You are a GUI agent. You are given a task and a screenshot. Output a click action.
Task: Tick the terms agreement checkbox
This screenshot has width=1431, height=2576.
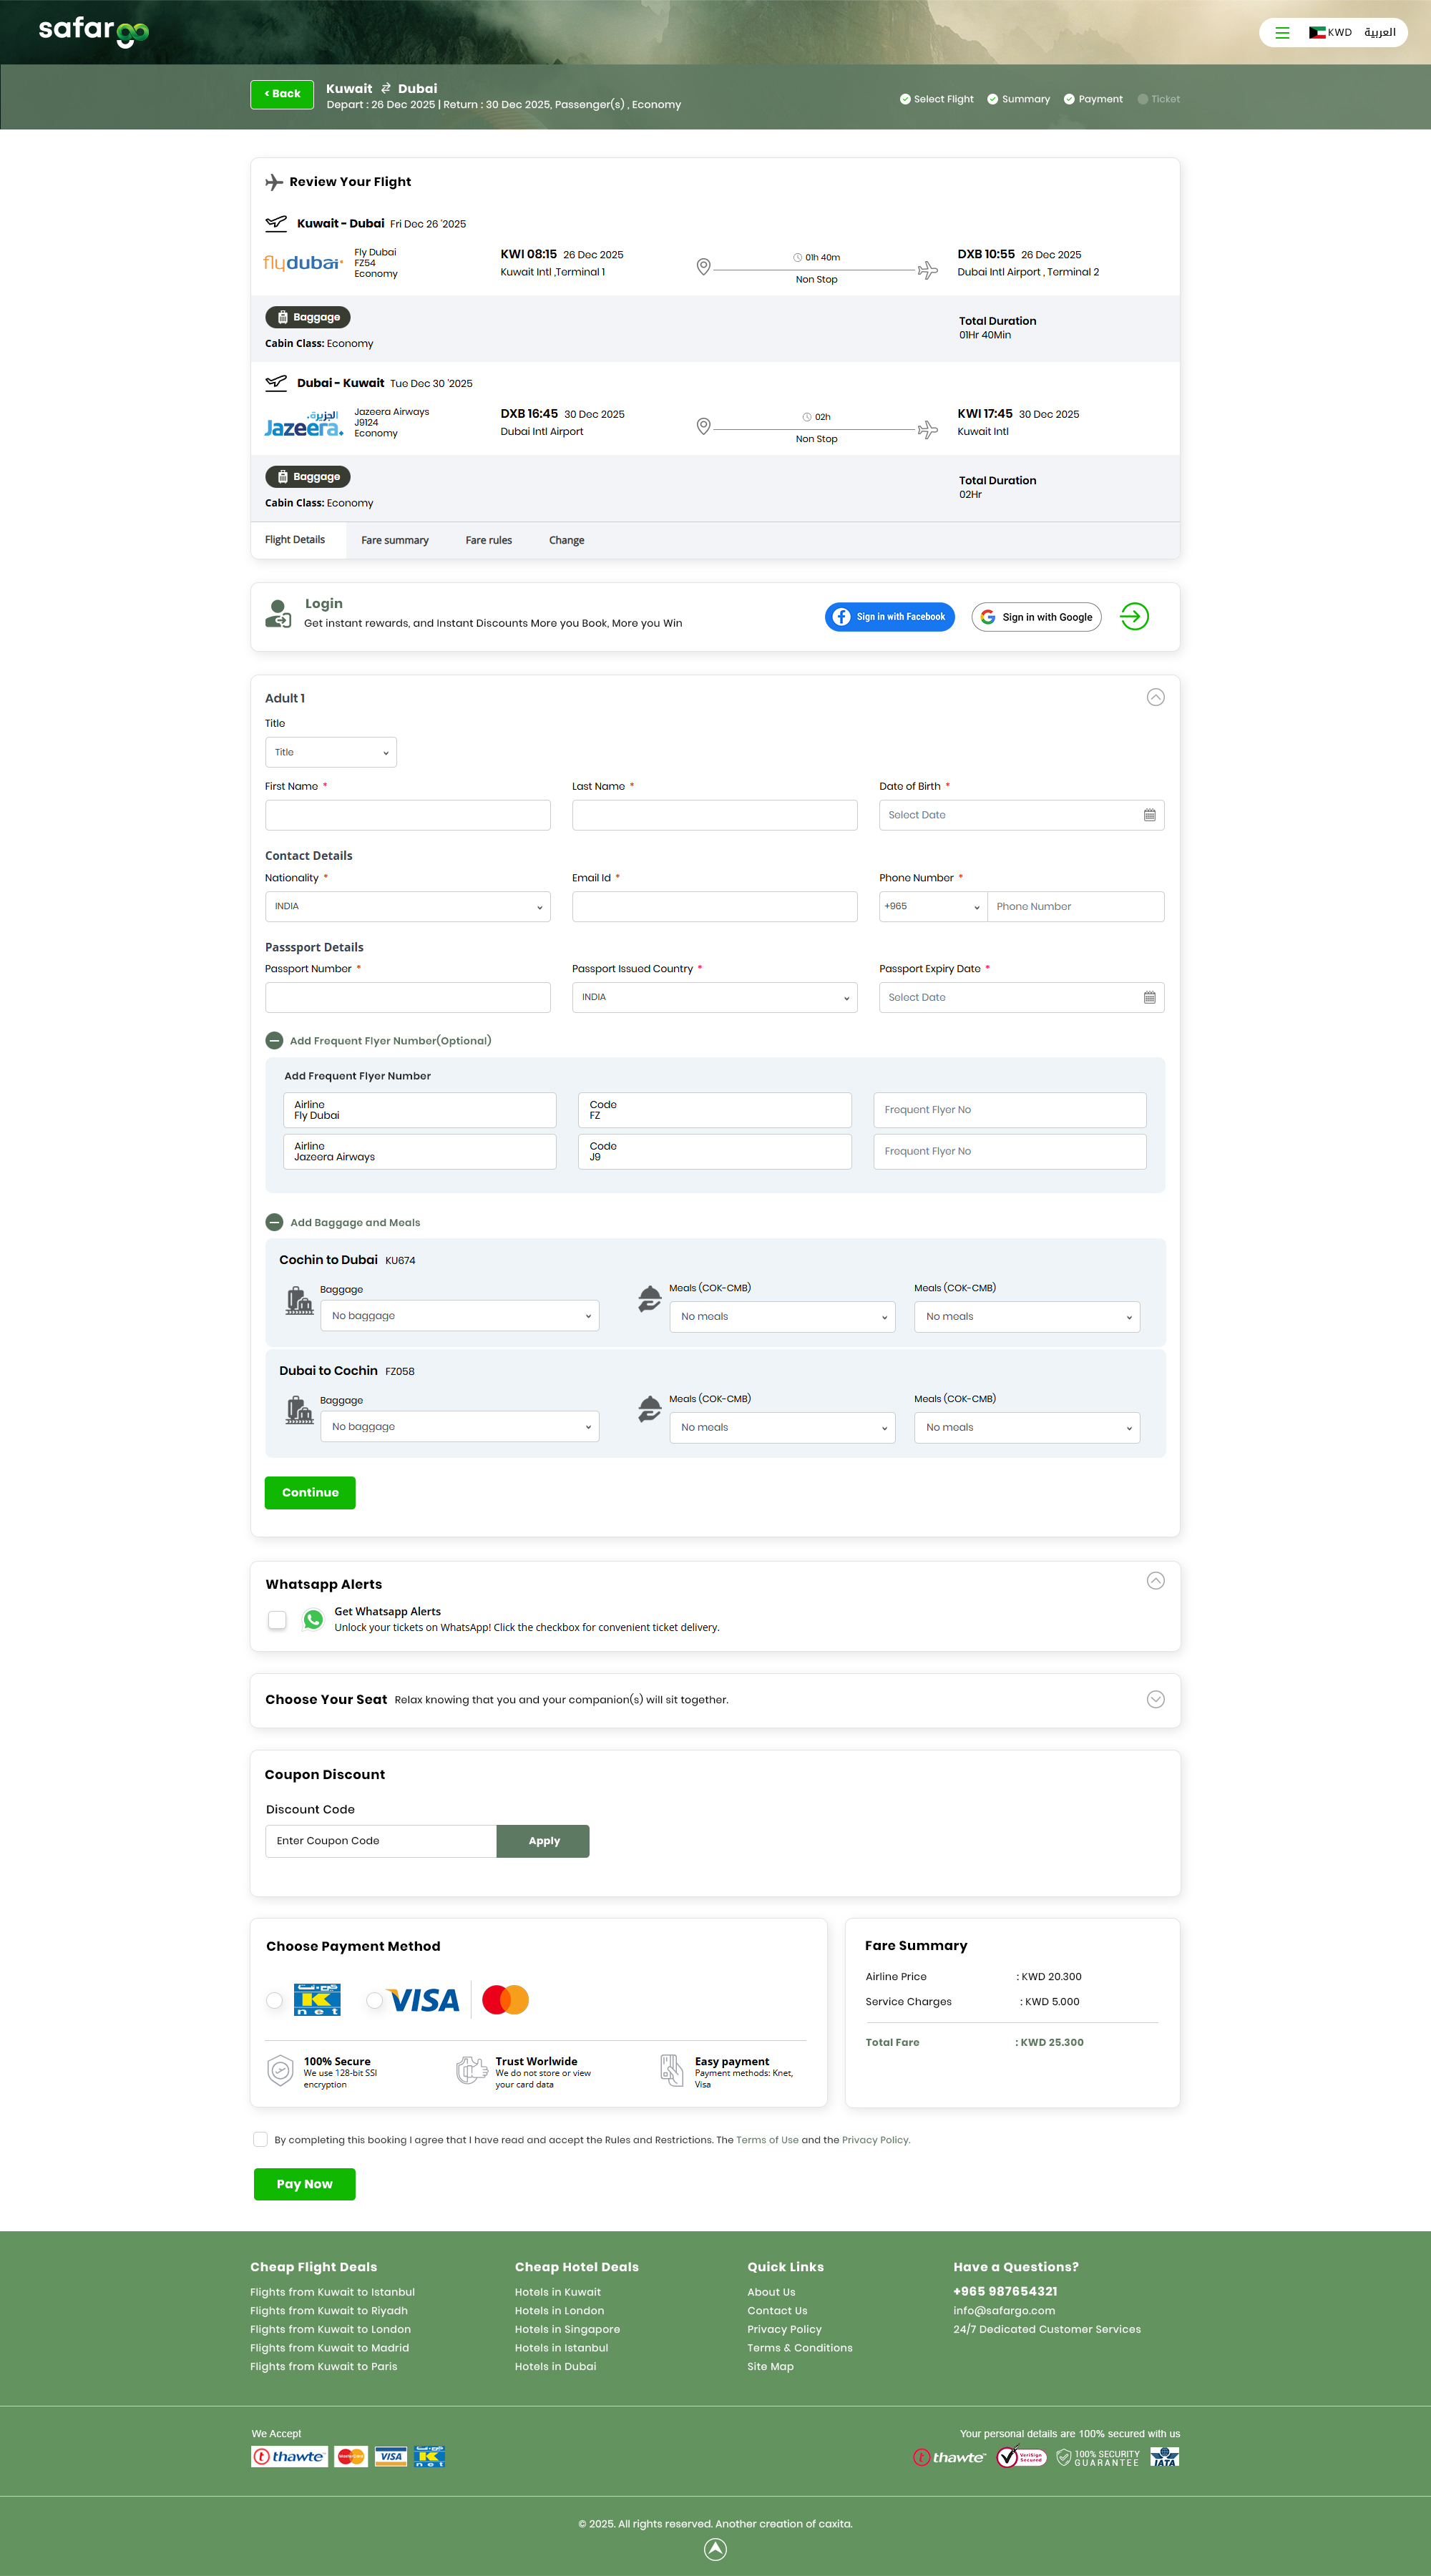coord(260,2139)
